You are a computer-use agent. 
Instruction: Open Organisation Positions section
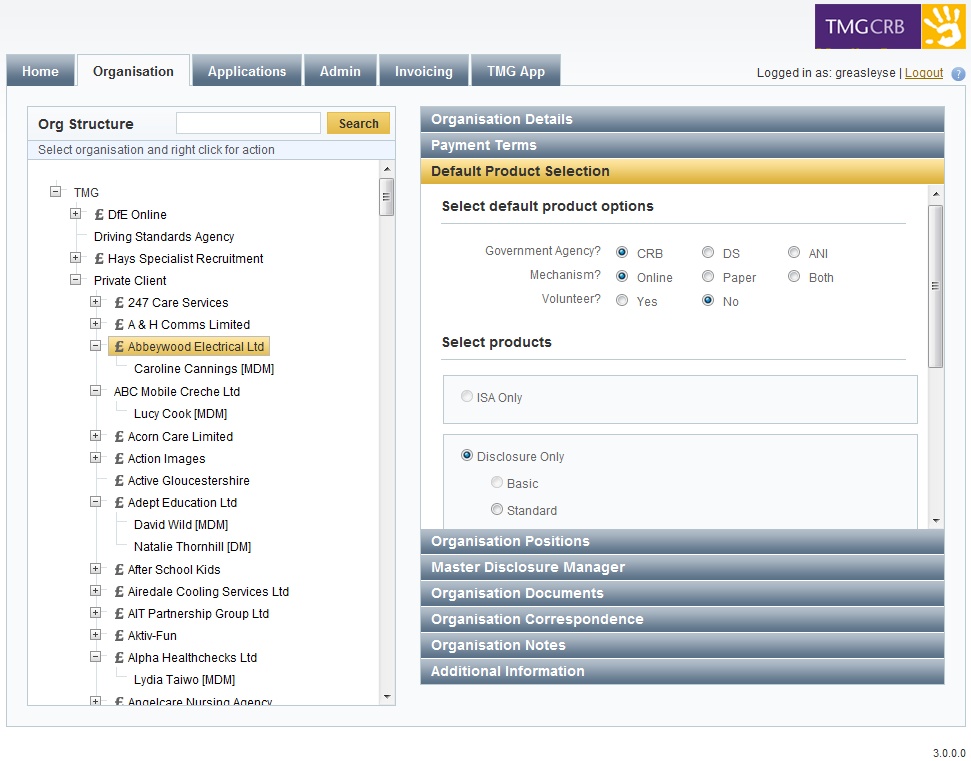tap(682, 541)
